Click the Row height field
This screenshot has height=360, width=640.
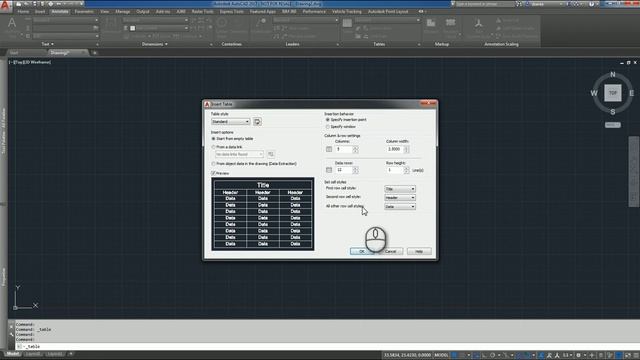(x=395, y=170)
